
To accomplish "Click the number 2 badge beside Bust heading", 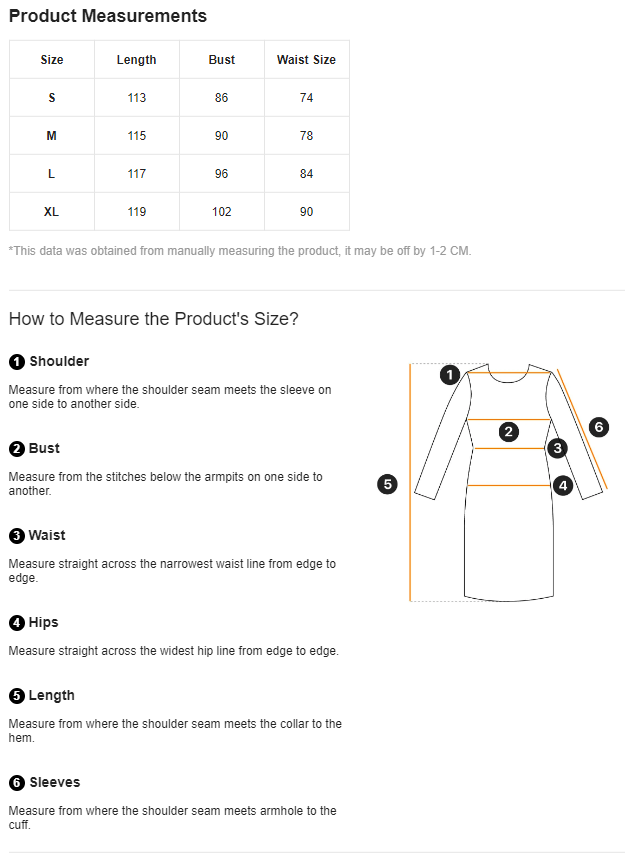I will pos(17,449).
